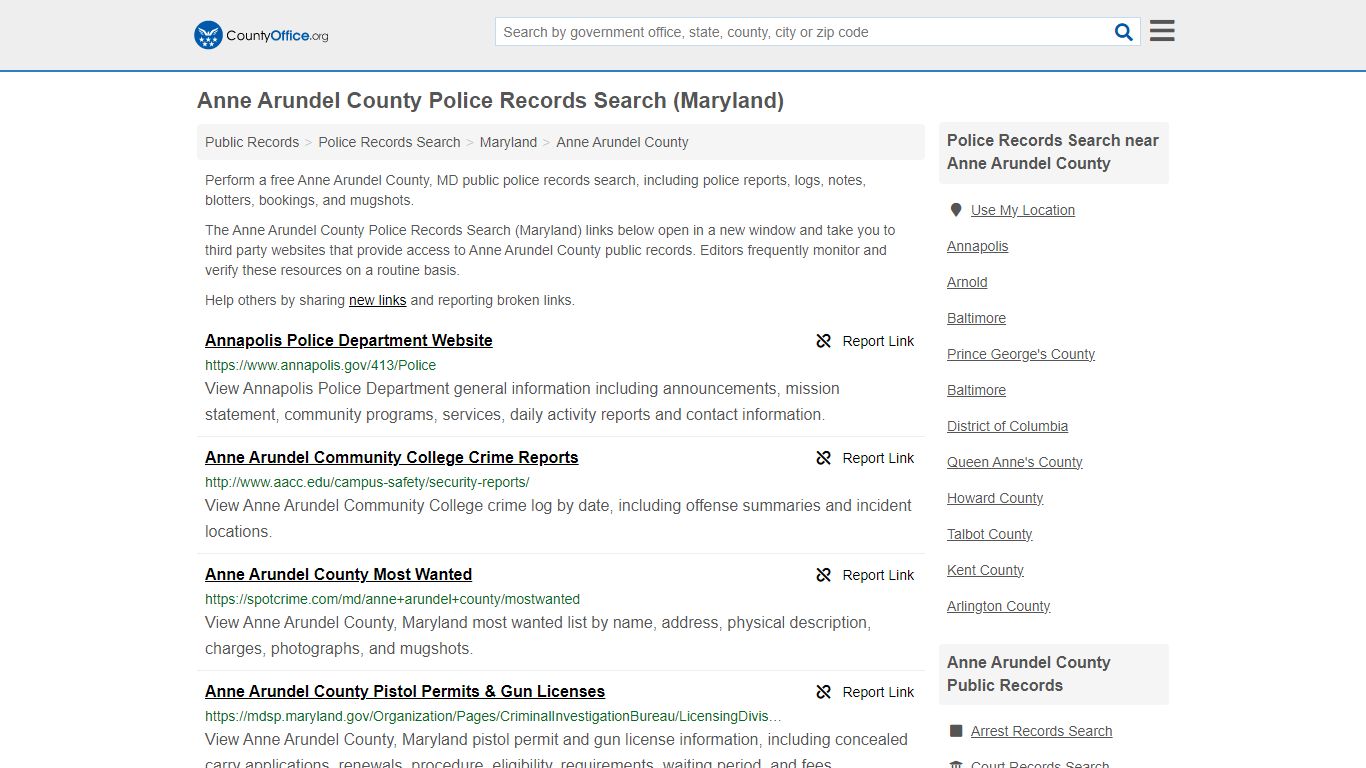Click the broken-link icon beside Annapolis Police Department

823,341
